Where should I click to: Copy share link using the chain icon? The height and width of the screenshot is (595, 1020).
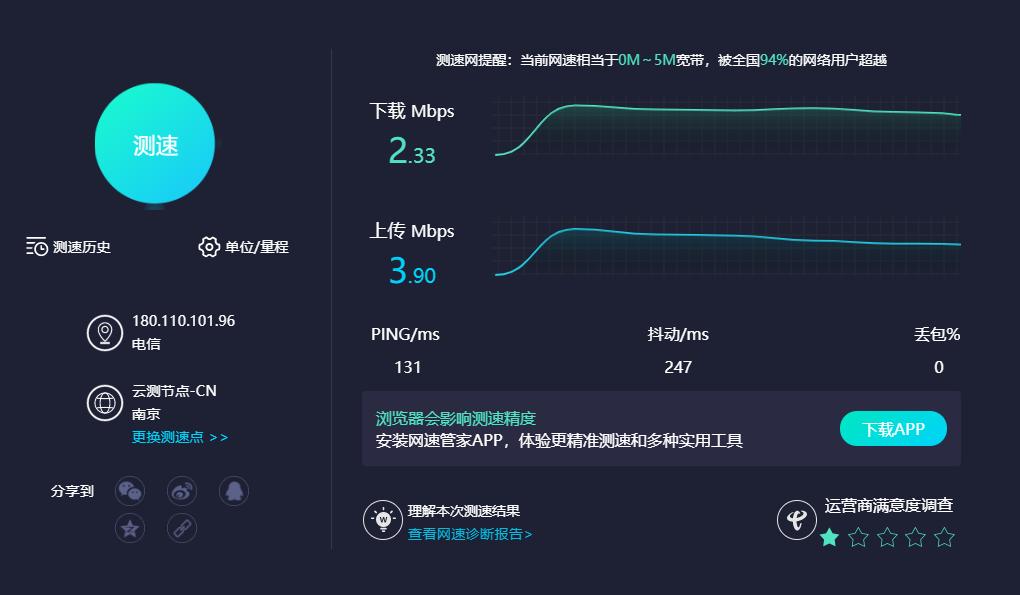pos(181,528)
